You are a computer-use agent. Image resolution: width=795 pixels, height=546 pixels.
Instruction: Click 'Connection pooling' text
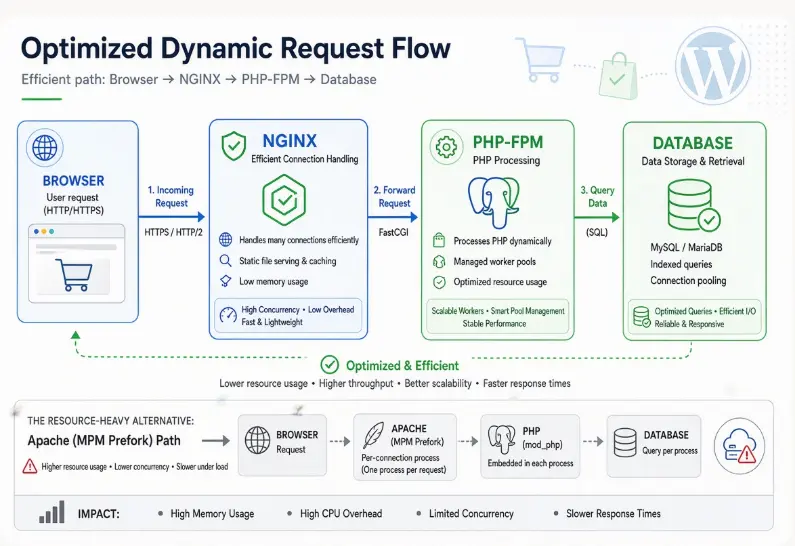tap(688, 281)
